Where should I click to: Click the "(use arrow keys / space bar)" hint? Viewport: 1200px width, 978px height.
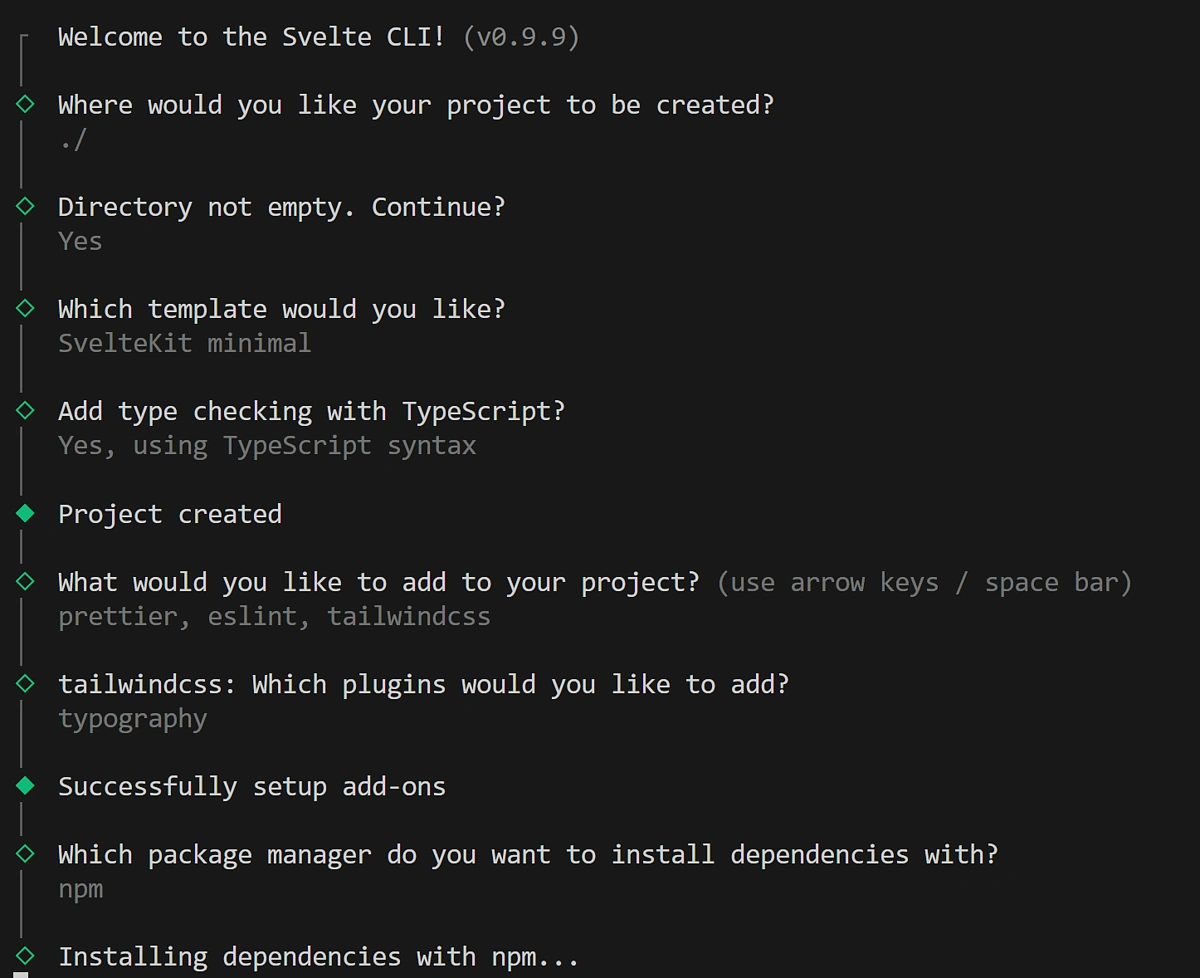924,582
